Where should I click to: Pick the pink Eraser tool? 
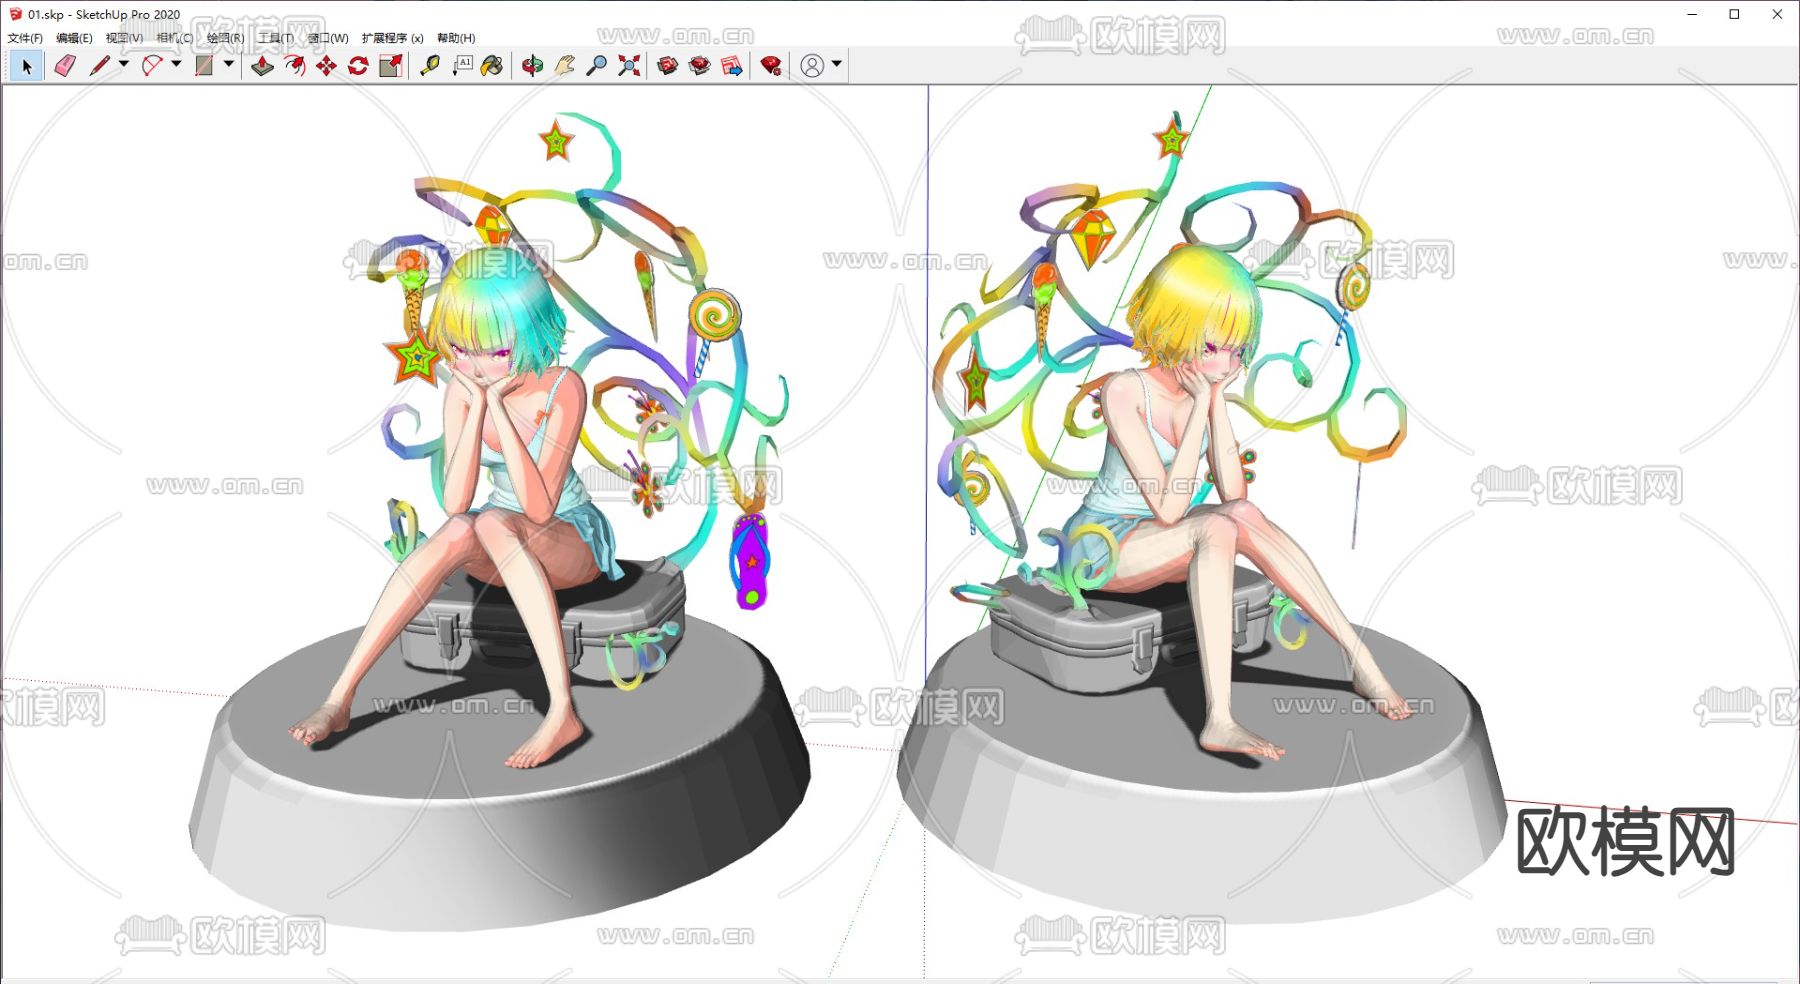pyautogui.click(x=65, y=66)
